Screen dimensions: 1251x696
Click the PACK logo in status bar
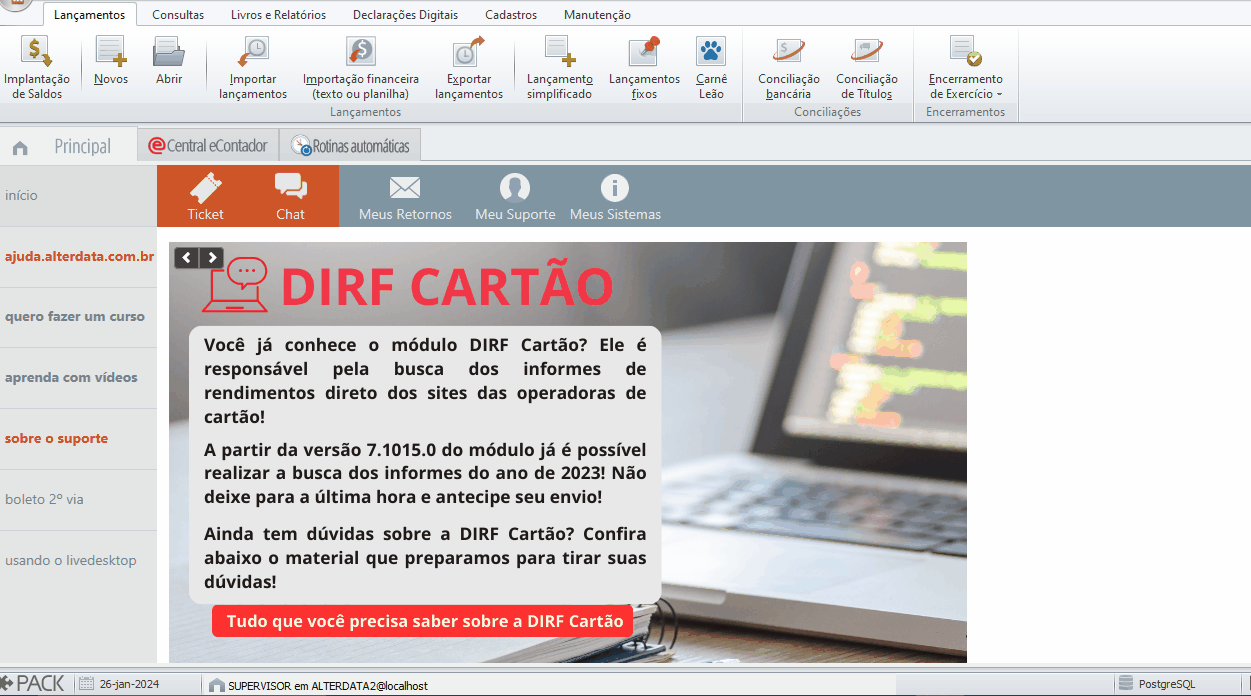[x=33, y=684]
